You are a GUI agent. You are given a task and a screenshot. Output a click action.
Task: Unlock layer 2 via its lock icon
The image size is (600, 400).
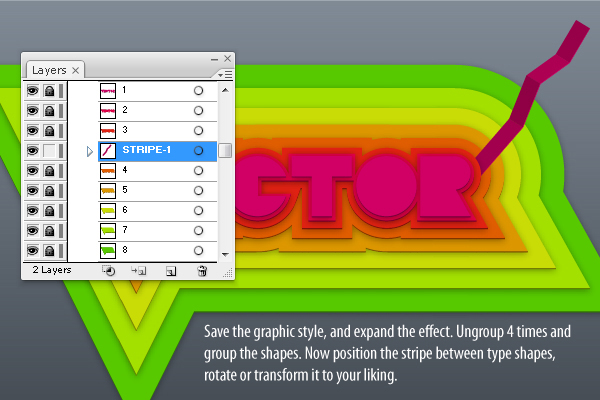coord(49,111)
